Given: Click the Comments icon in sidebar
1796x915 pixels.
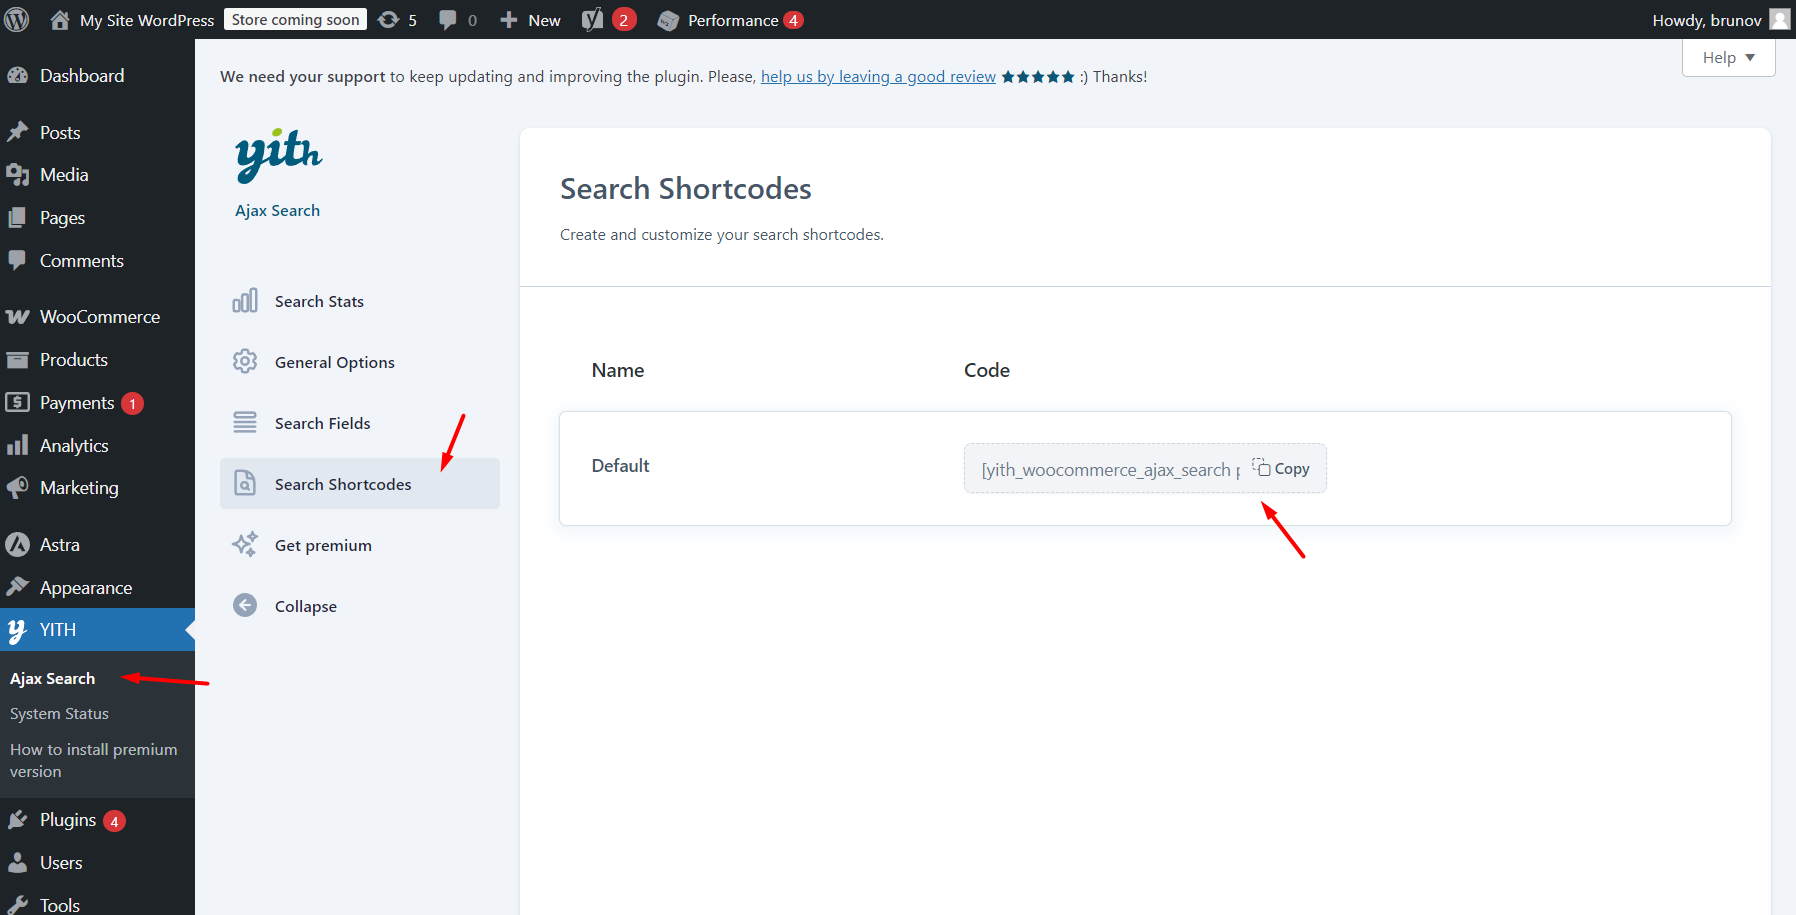Looking at the screenshot, I should [x=17, y=260].
